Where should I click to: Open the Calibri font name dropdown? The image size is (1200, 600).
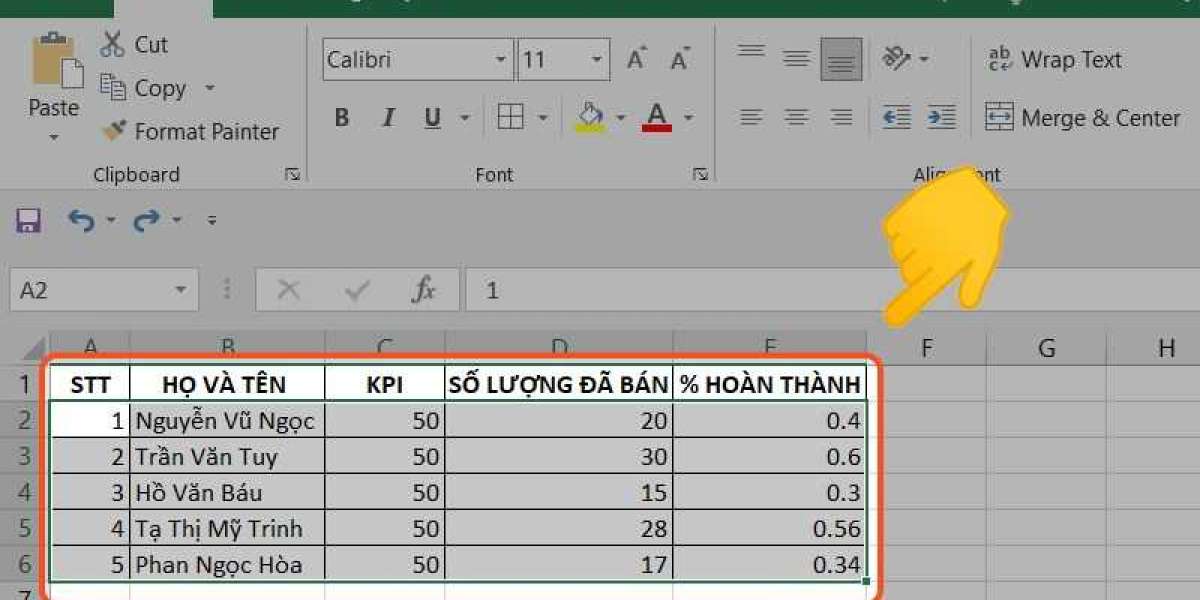click(501, 60)
